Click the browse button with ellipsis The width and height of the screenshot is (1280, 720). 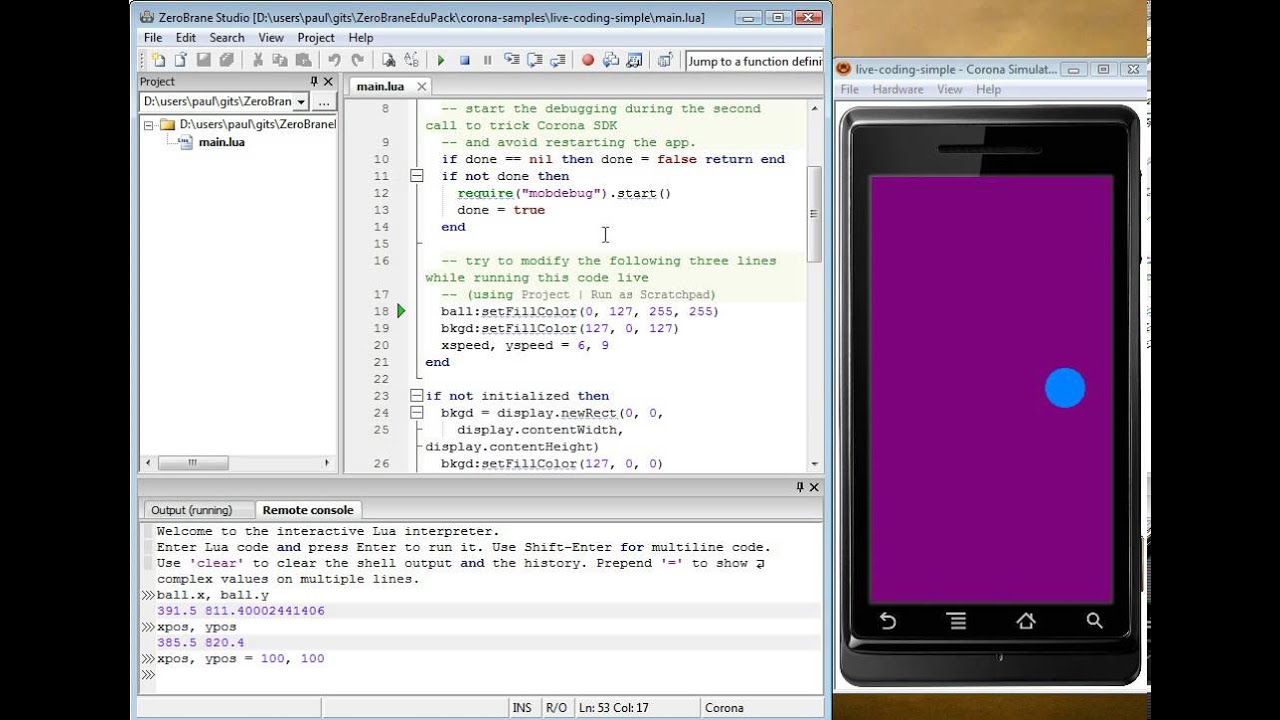pyautogui.click(x=324, y=102)
